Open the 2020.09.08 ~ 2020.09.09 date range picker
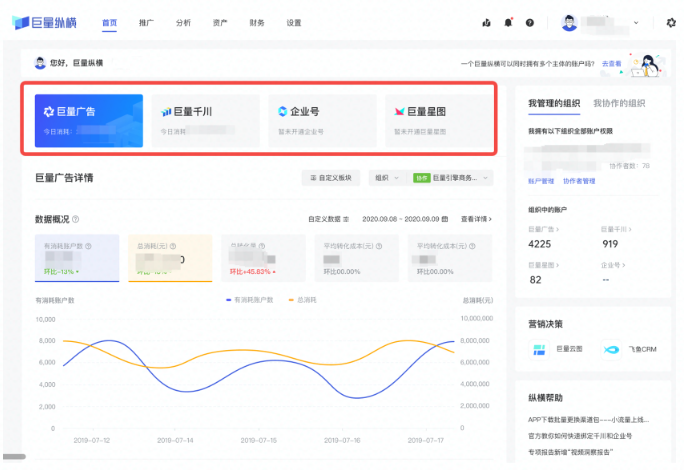 pos(405,219)
